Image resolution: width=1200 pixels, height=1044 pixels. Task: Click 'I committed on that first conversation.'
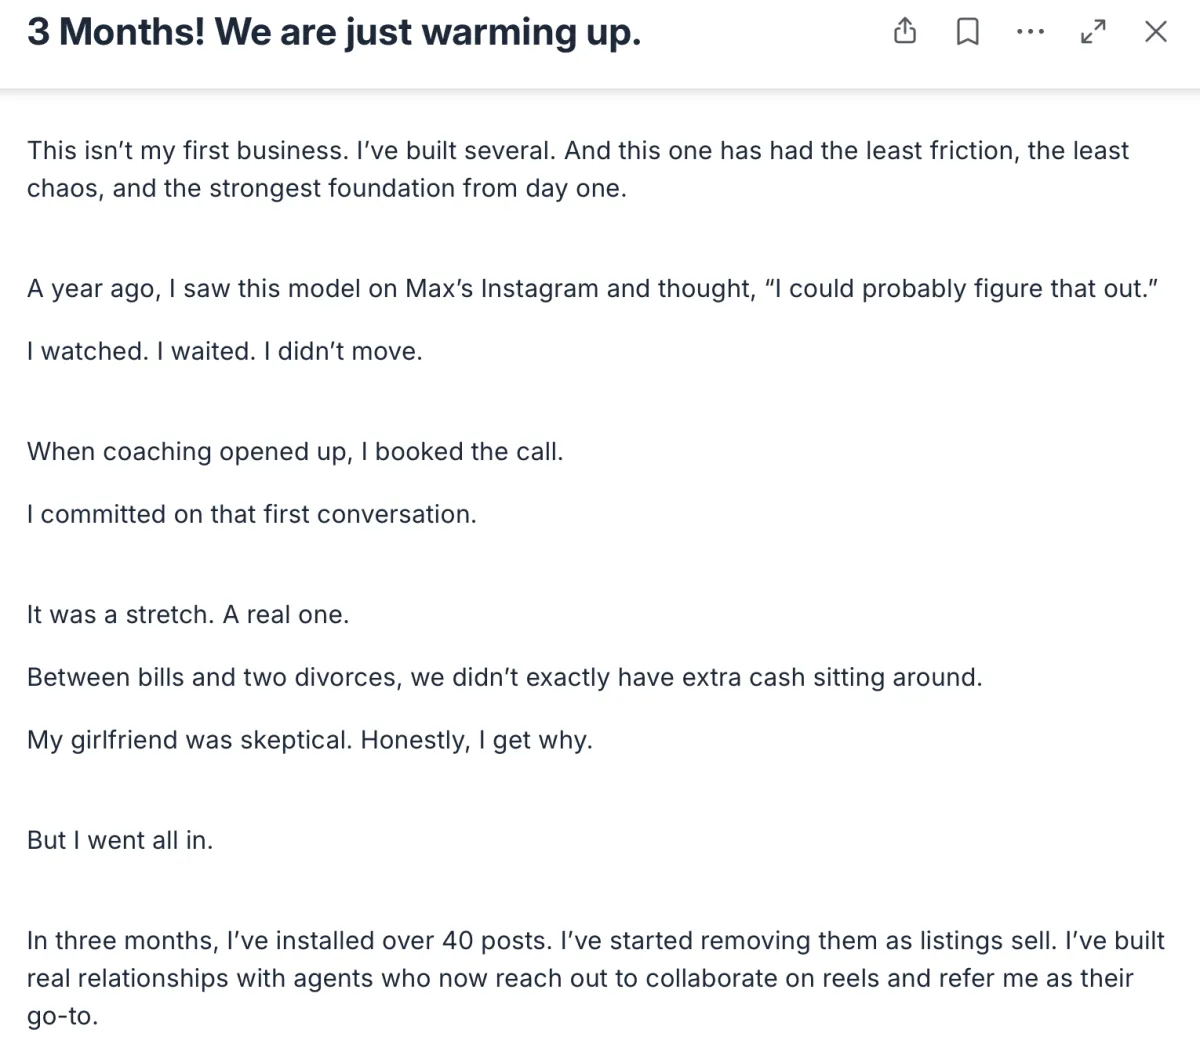(252, 515)
